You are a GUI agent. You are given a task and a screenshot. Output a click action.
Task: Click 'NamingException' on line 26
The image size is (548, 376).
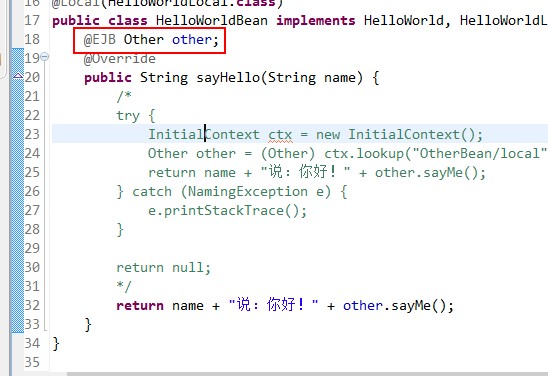[x=248, y=191]
